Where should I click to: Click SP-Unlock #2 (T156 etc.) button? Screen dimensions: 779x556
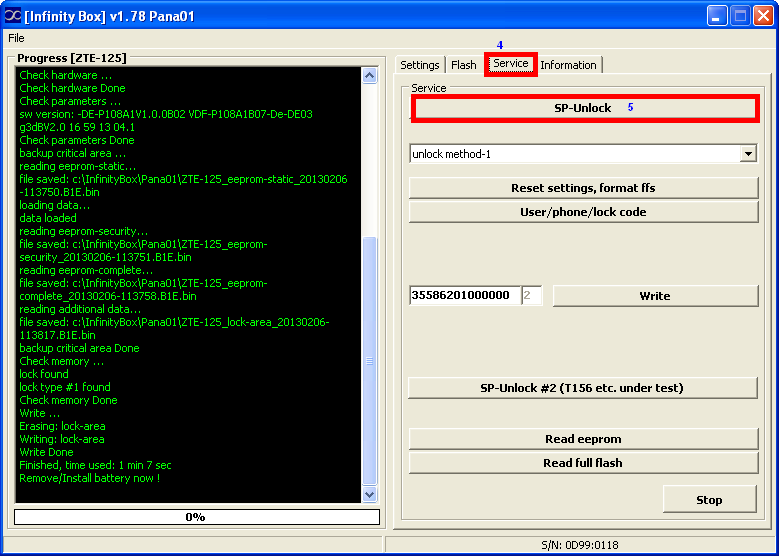pos(582,388)
